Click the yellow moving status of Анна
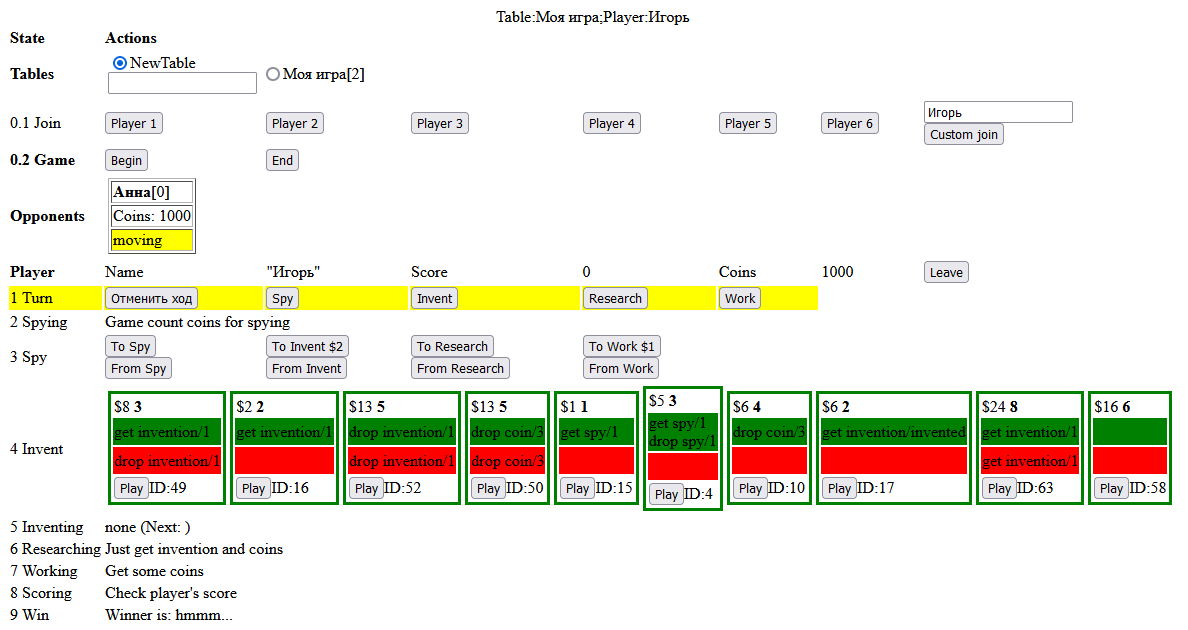 pyautogui.click(x=151, y=241)
